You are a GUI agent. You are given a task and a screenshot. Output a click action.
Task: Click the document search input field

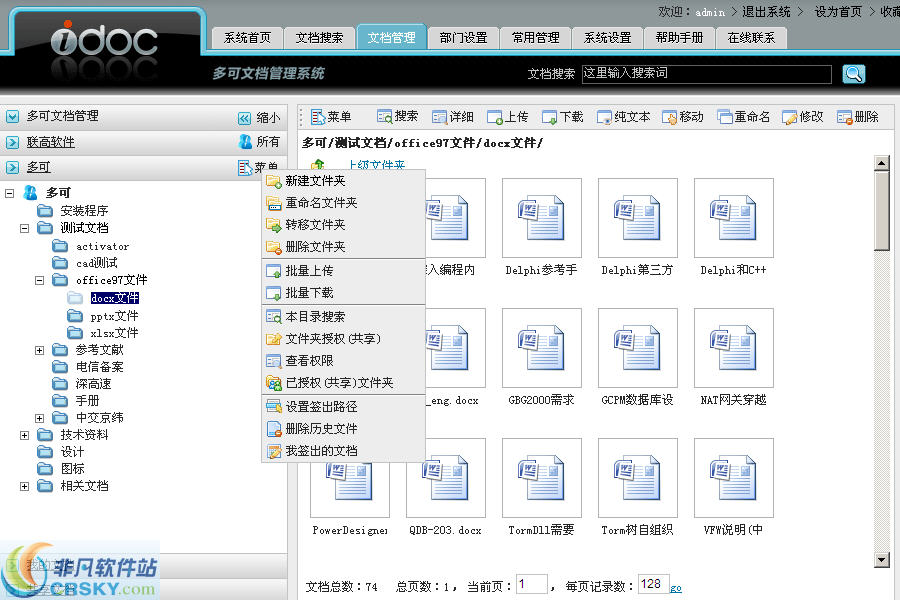(706, 74)
